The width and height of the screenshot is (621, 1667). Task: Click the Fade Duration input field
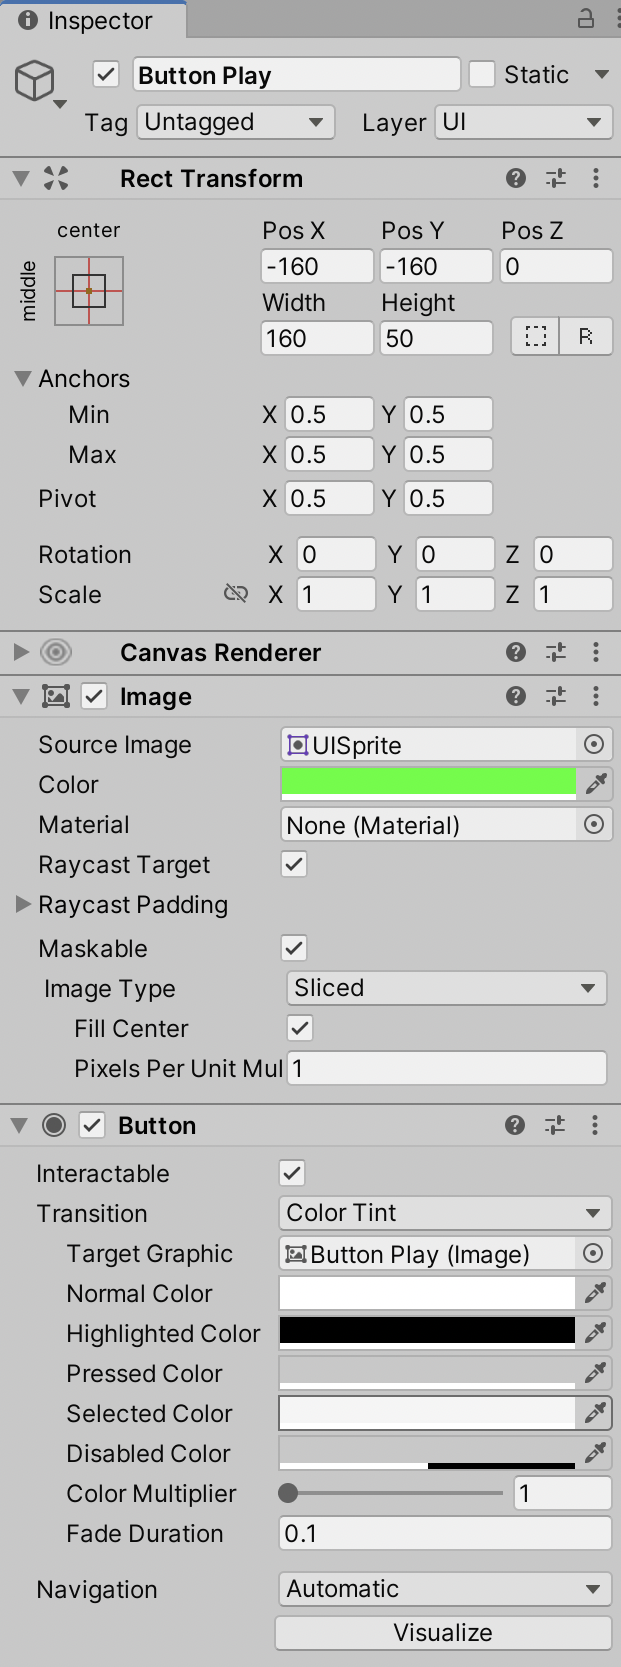click(x=444, y=1533)
